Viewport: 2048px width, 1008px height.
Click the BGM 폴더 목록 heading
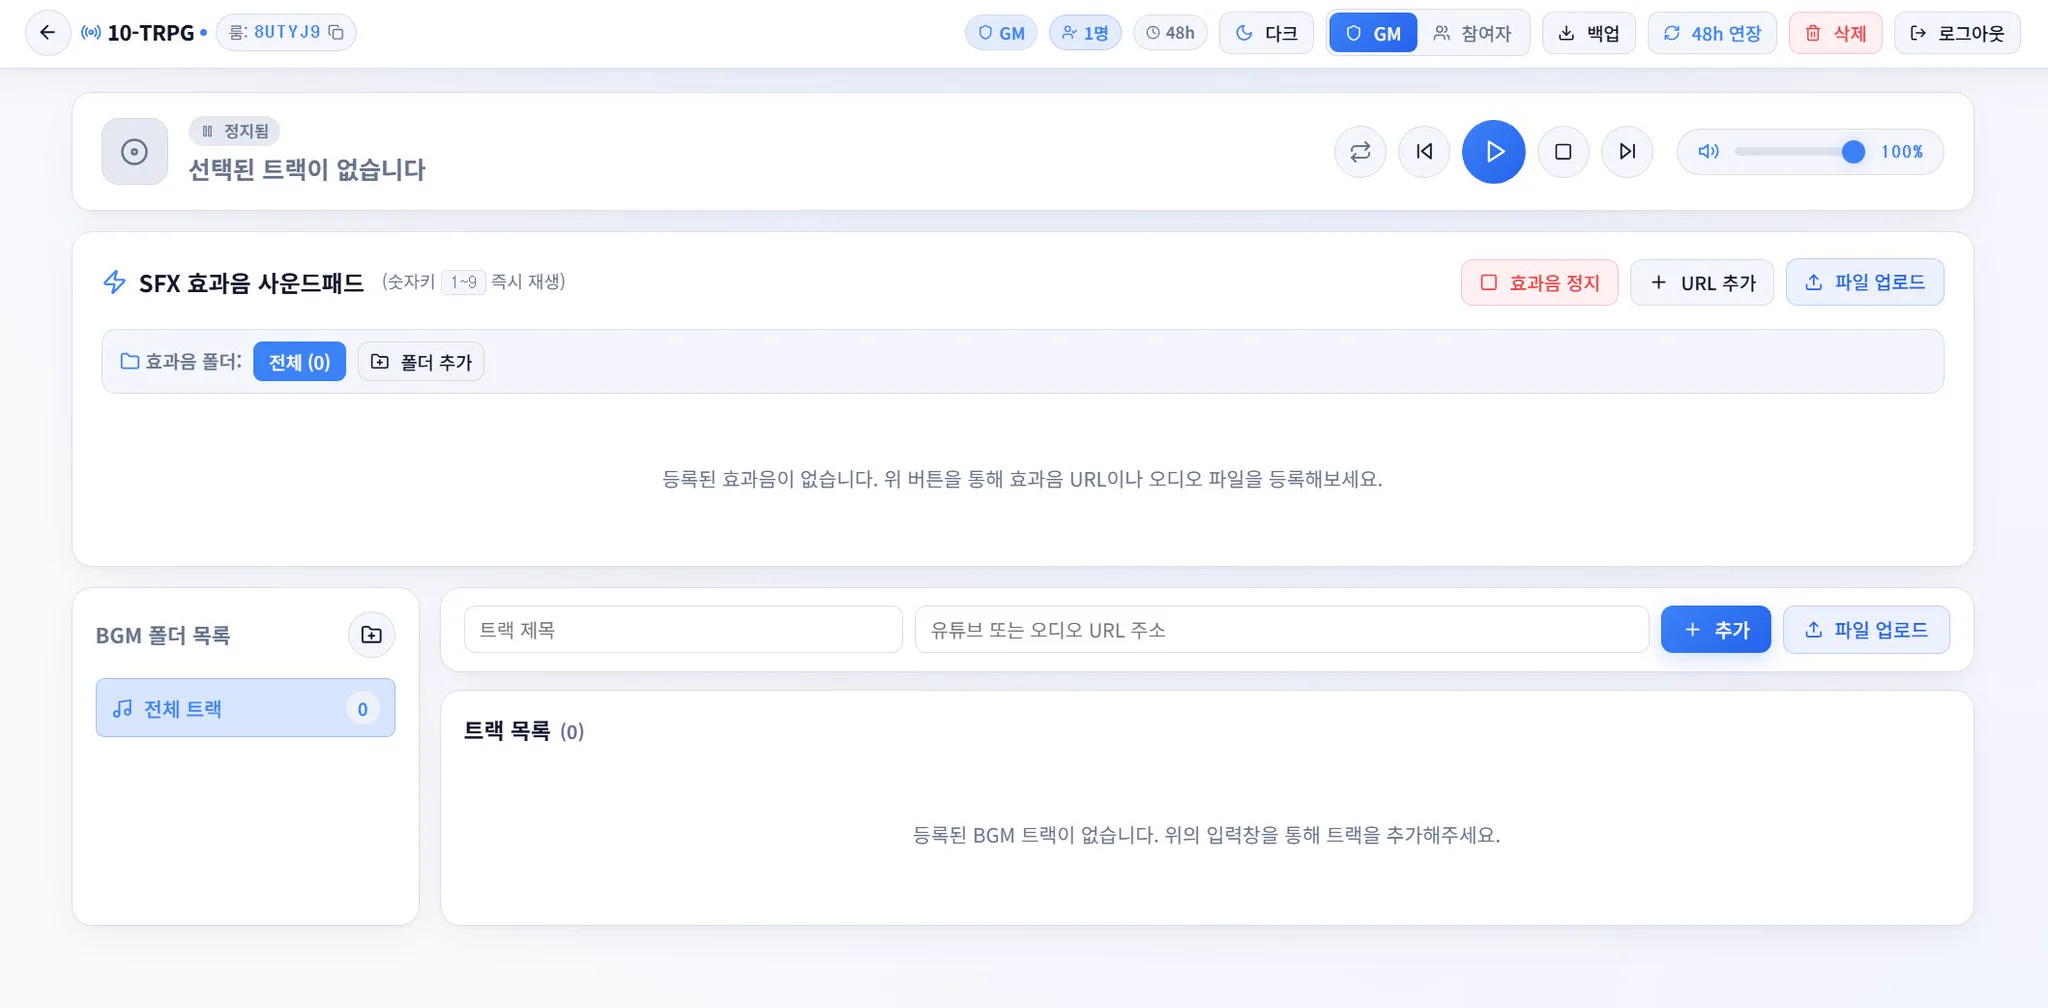pyautogui.click(x=163, y=636)
